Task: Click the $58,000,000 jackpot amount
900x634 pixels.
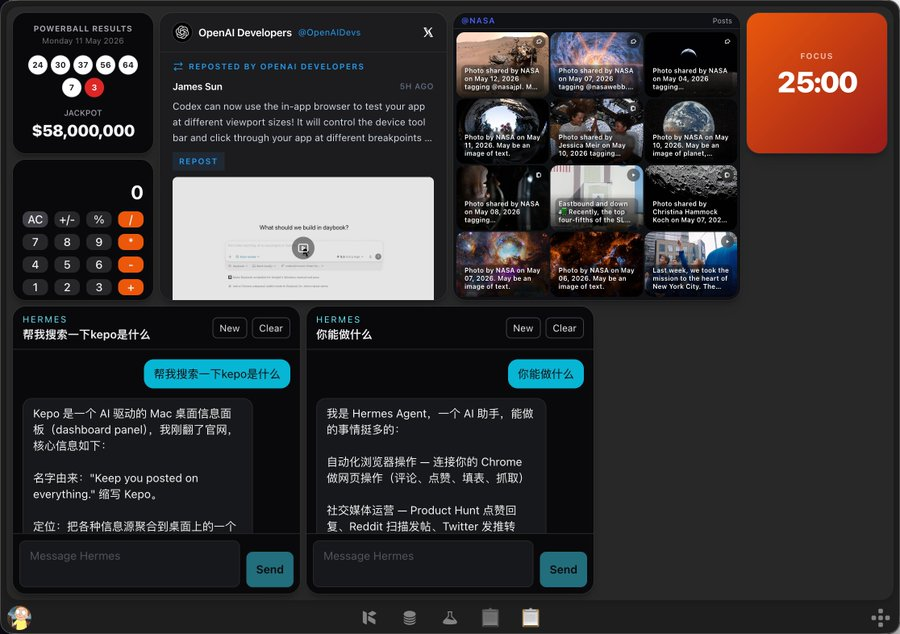Action: coord(83,131)
